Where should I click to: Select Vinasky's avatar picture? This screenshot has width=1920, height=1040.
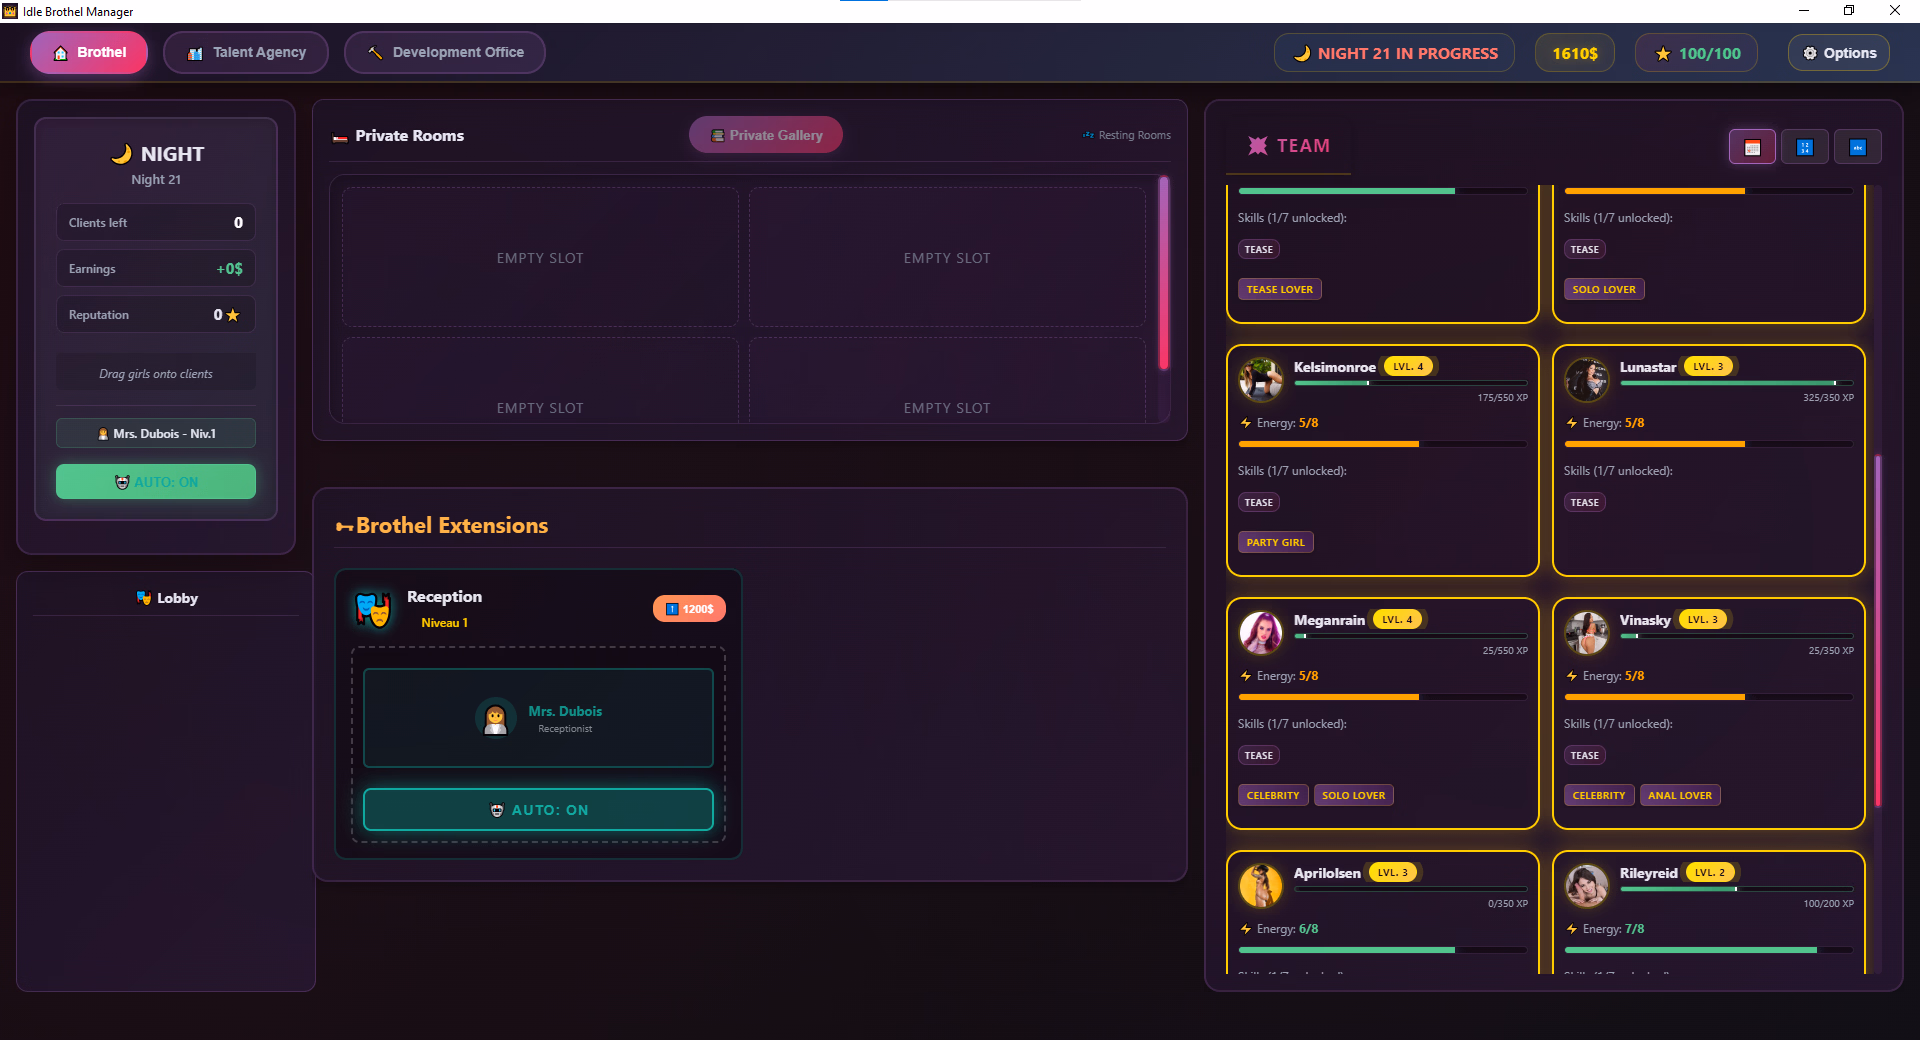click(1587, 633)
